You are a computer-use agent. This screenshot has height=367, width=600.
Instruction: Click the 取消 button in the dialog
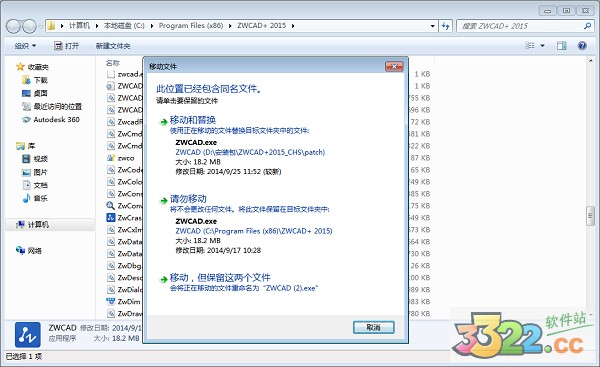[373, 327]
